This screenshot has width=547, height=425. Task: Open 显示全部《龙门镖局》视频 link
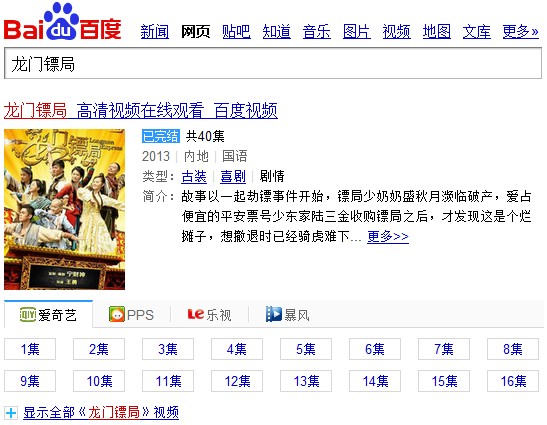pyautogui.click(x=101, y=412)
